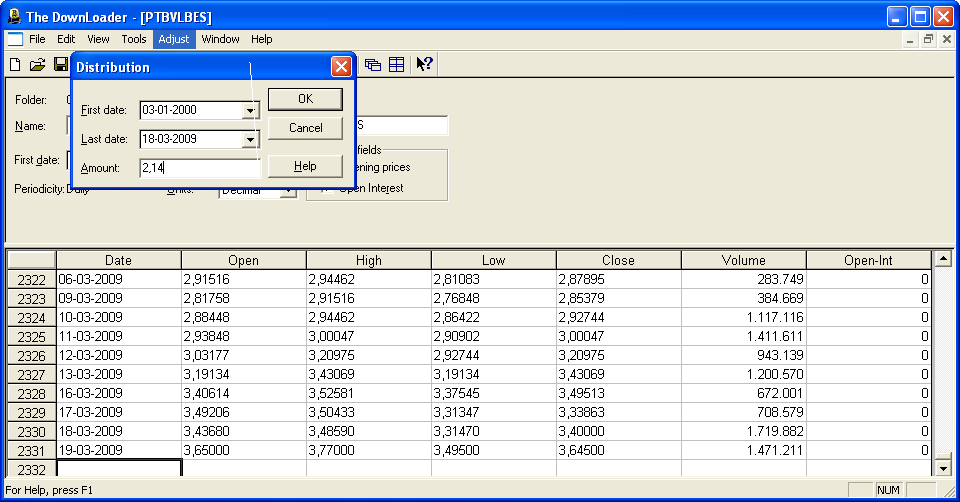Click the empty Date cell in row 2332

[119, 468]
